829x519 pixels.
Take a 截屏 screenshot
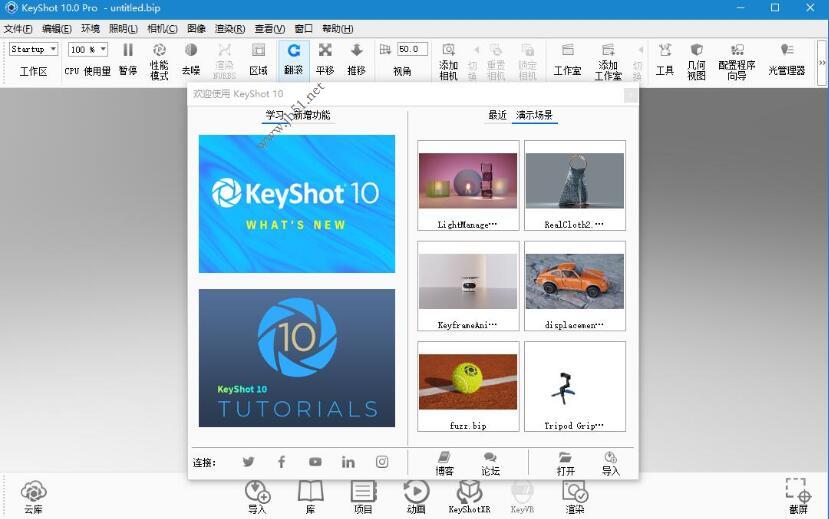click(798, 496)
